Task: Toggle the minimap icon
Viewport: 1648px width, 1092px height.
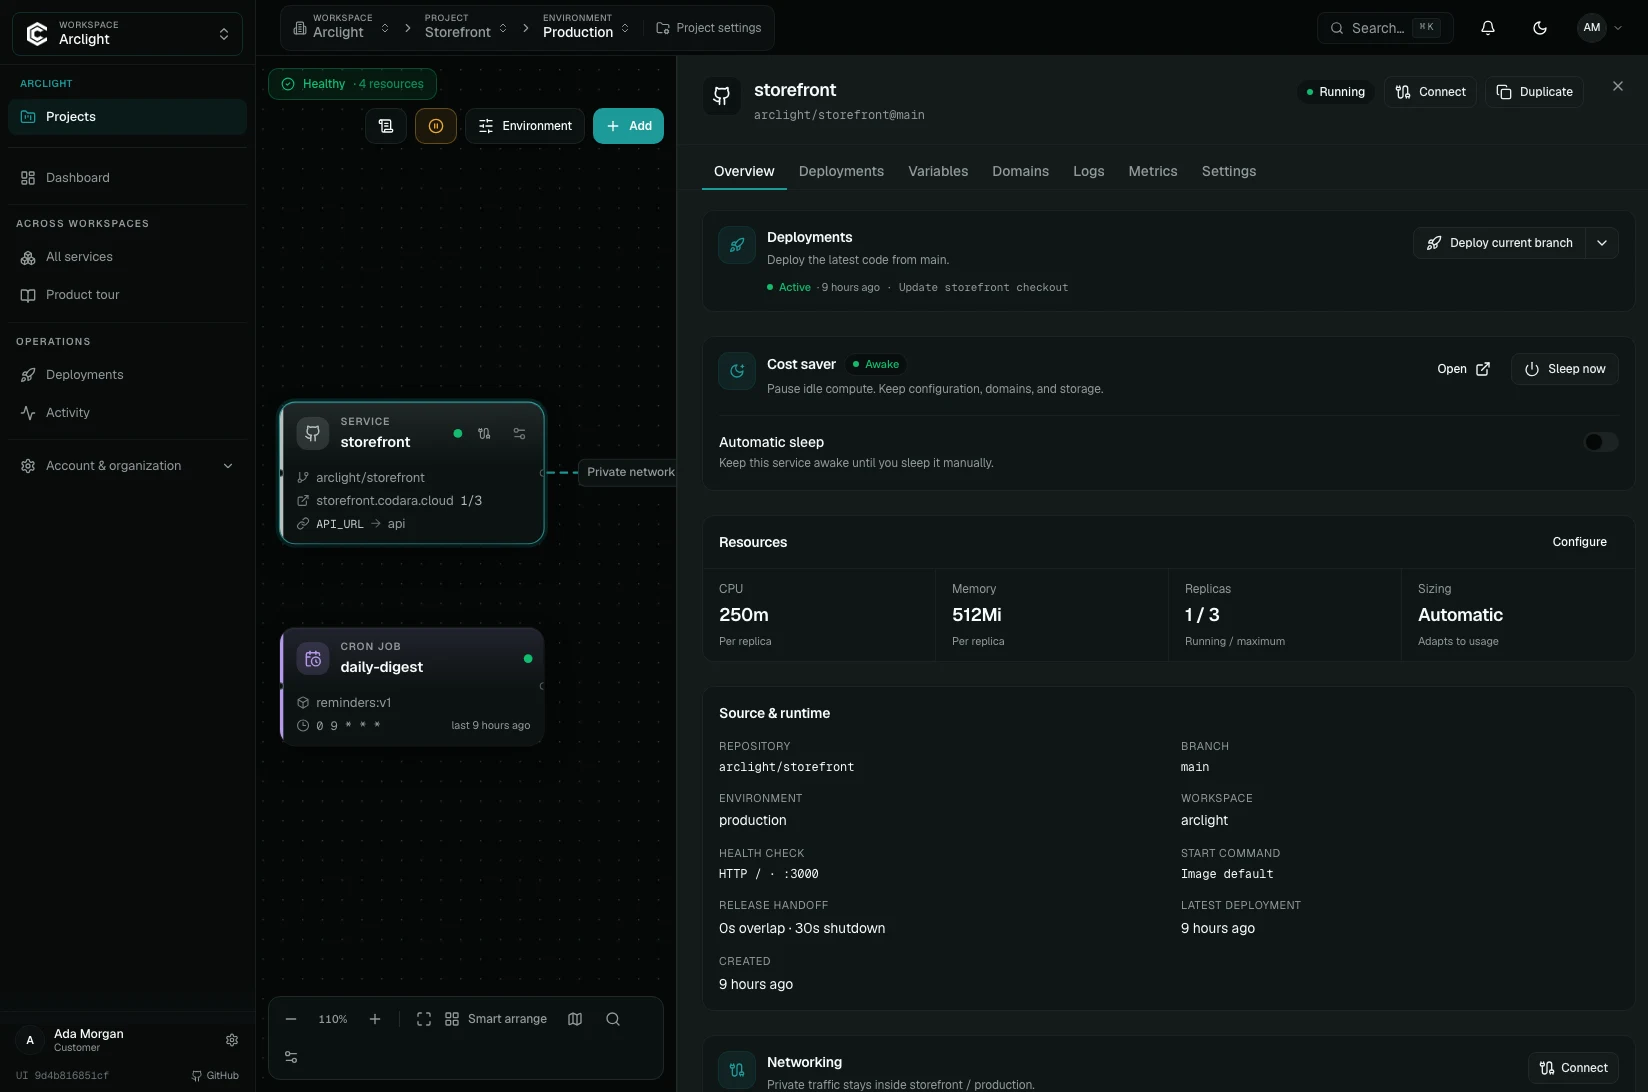Action: tap(575, 1019)
